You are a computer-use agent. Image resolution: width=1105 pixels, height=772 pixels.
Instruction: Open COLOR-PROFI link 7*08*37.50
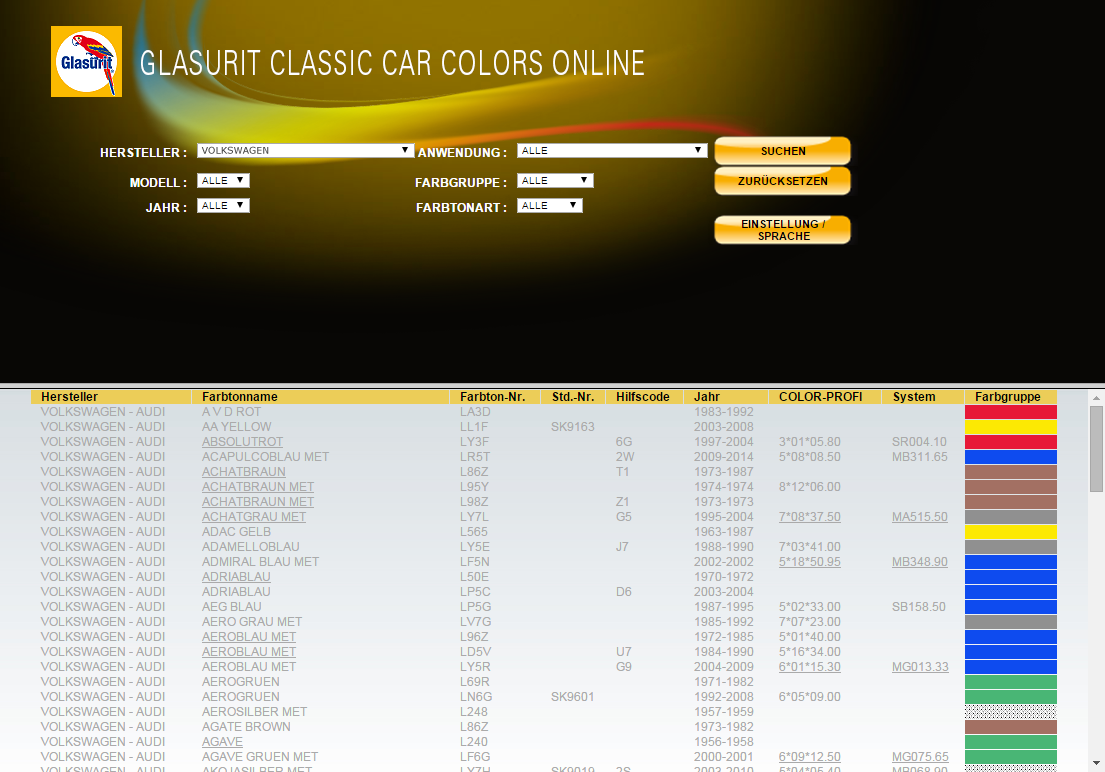pyautogui.click(x=810, y=517)
